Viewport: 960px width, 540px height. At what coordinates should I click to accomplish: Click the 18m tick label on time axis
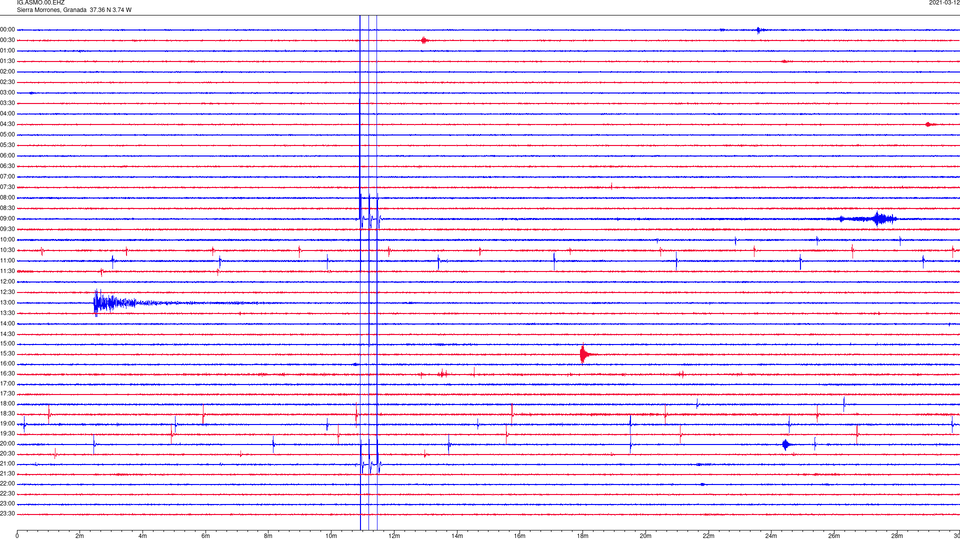[582, 536]
